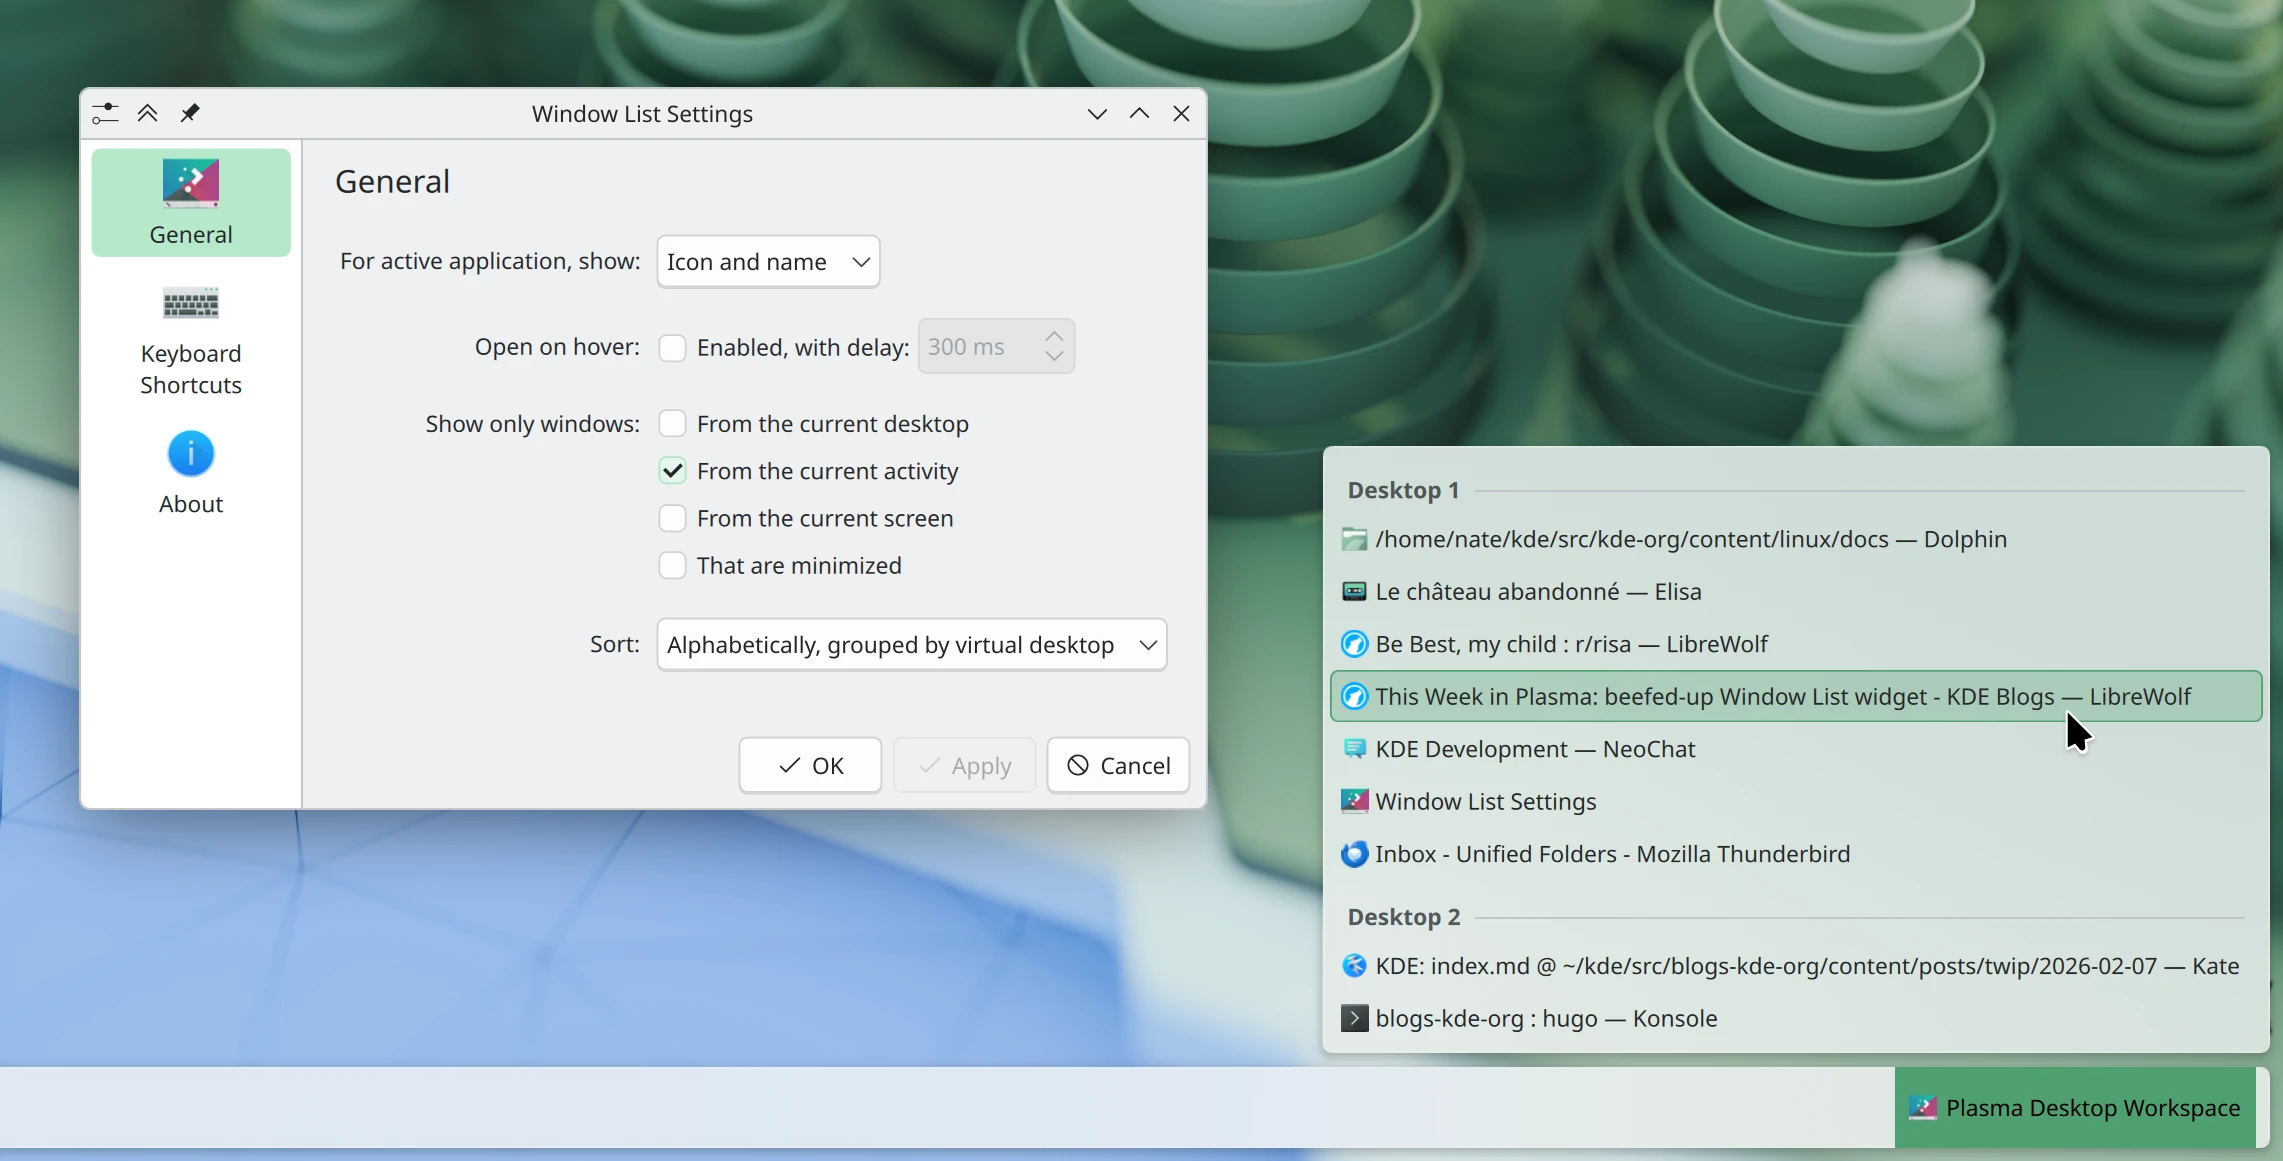This screenshot has width=2283, height=1161.
Task: Click the Dolphin icon in the window list
Action: [1354, 539]
